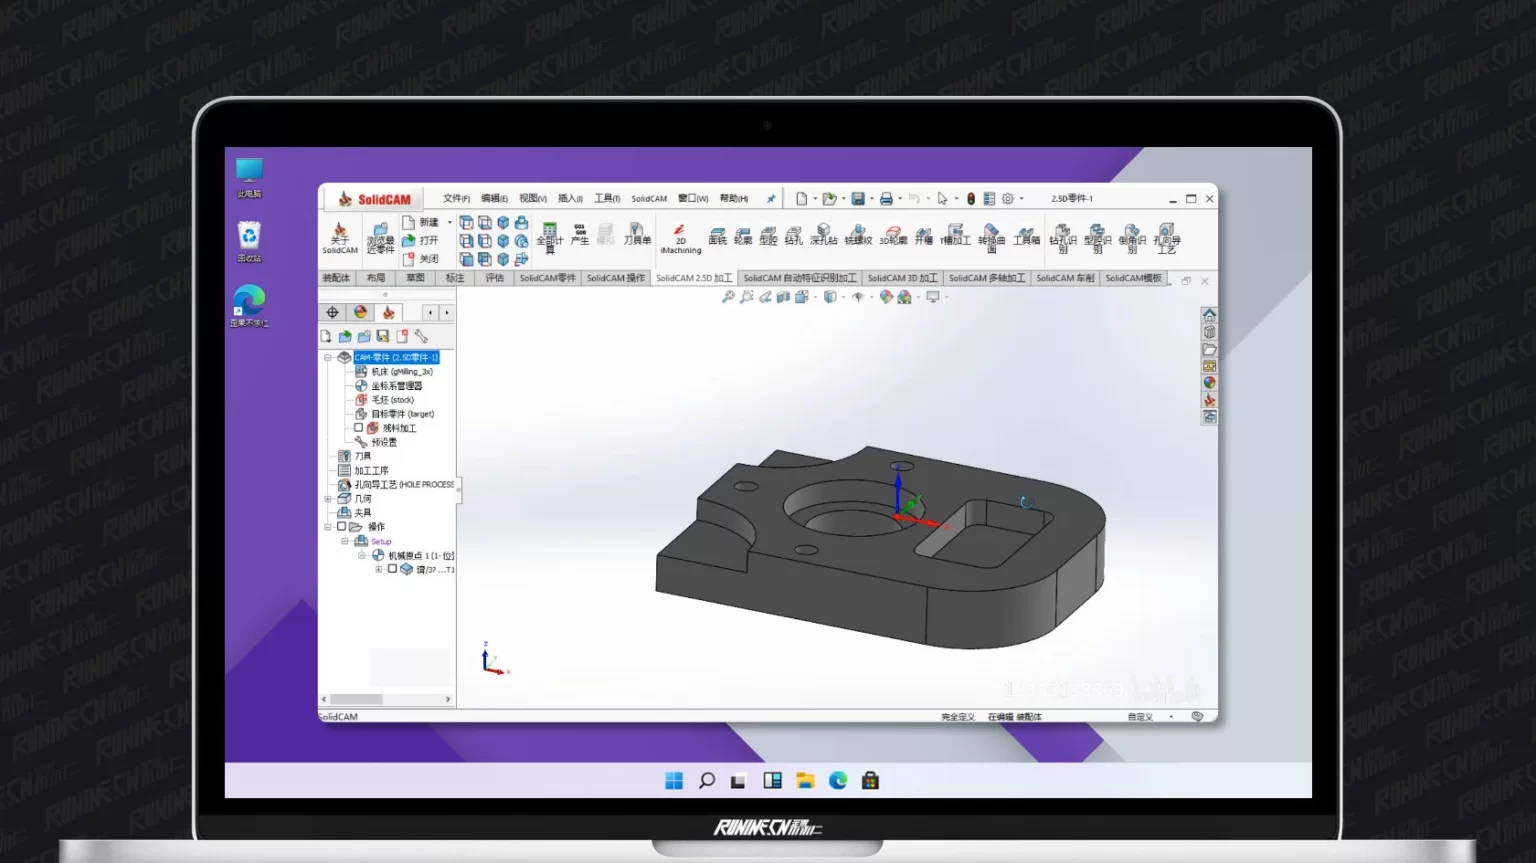
Task: Collapse the 机械原点 1 node
Action: (x=362, y=555)
